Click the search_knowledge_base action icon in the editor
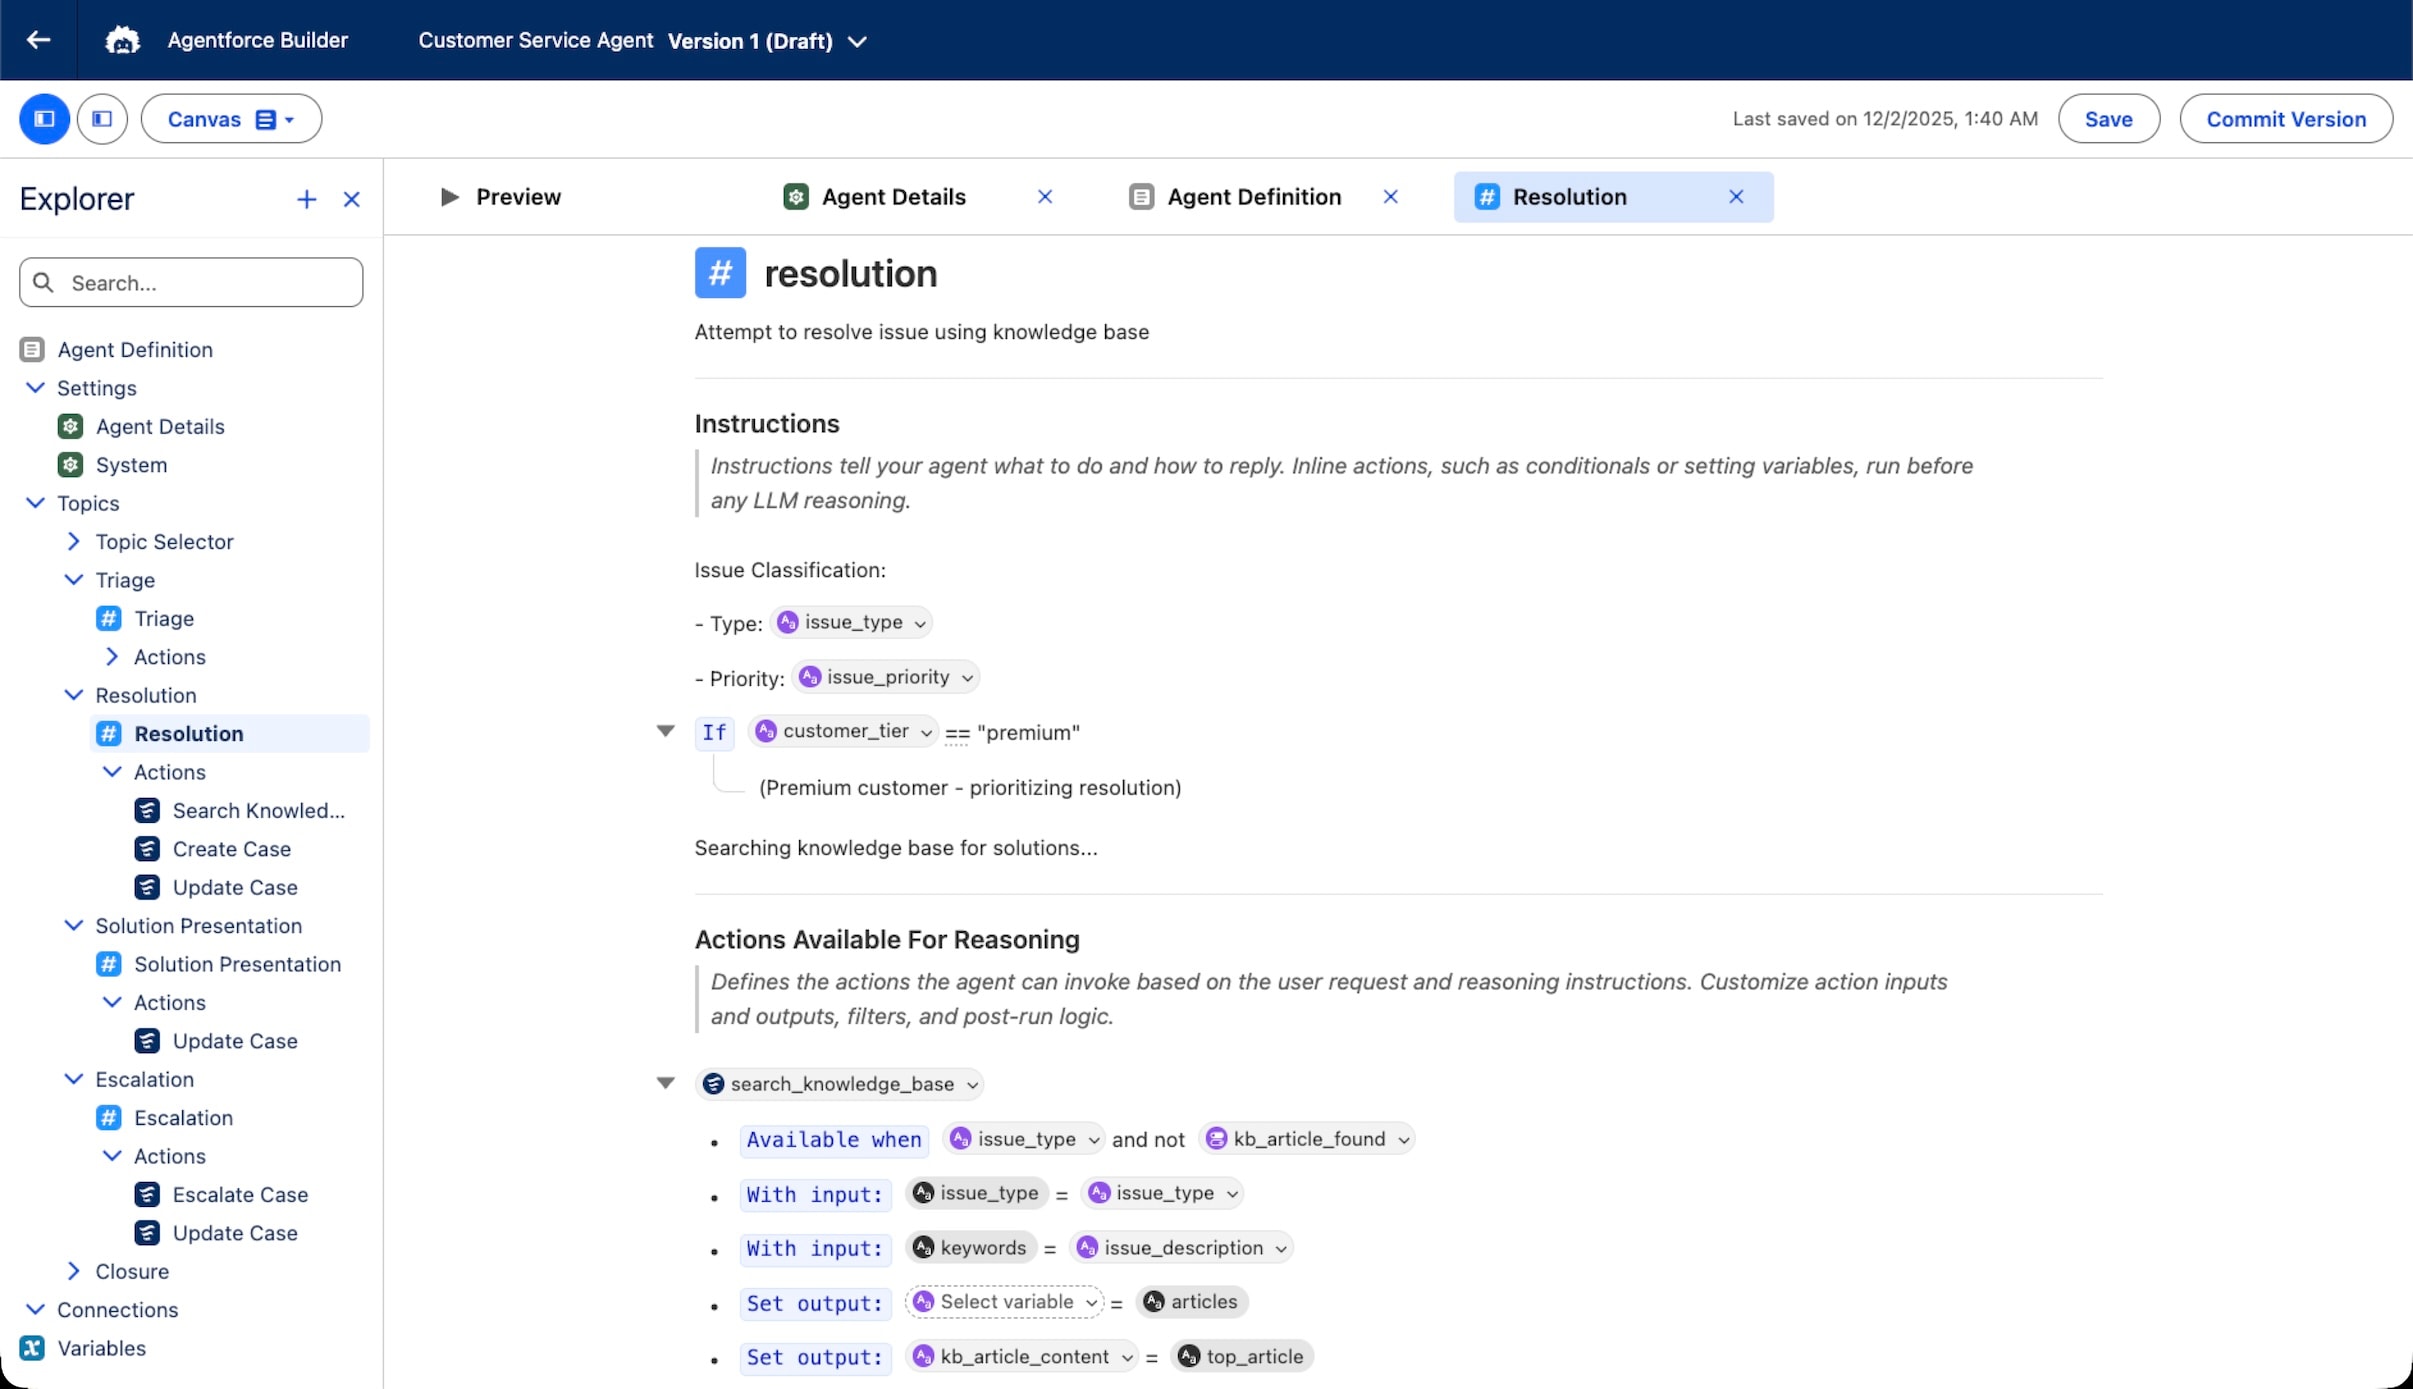 coord(712,1084)
